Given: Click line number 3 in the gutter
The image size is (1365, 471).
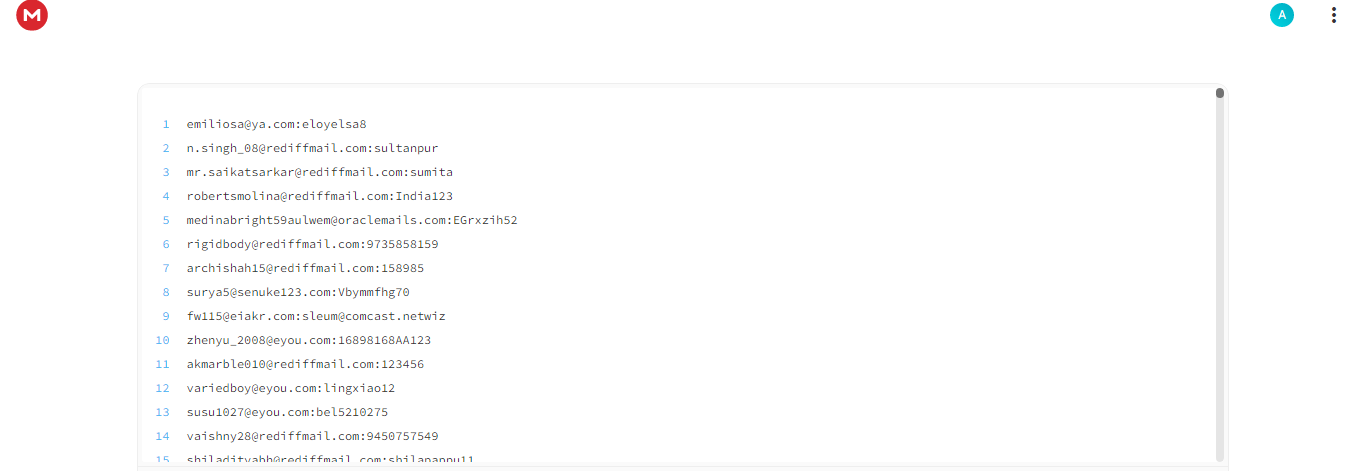Looking at the screenshot, I should click(x=166, y=172).
